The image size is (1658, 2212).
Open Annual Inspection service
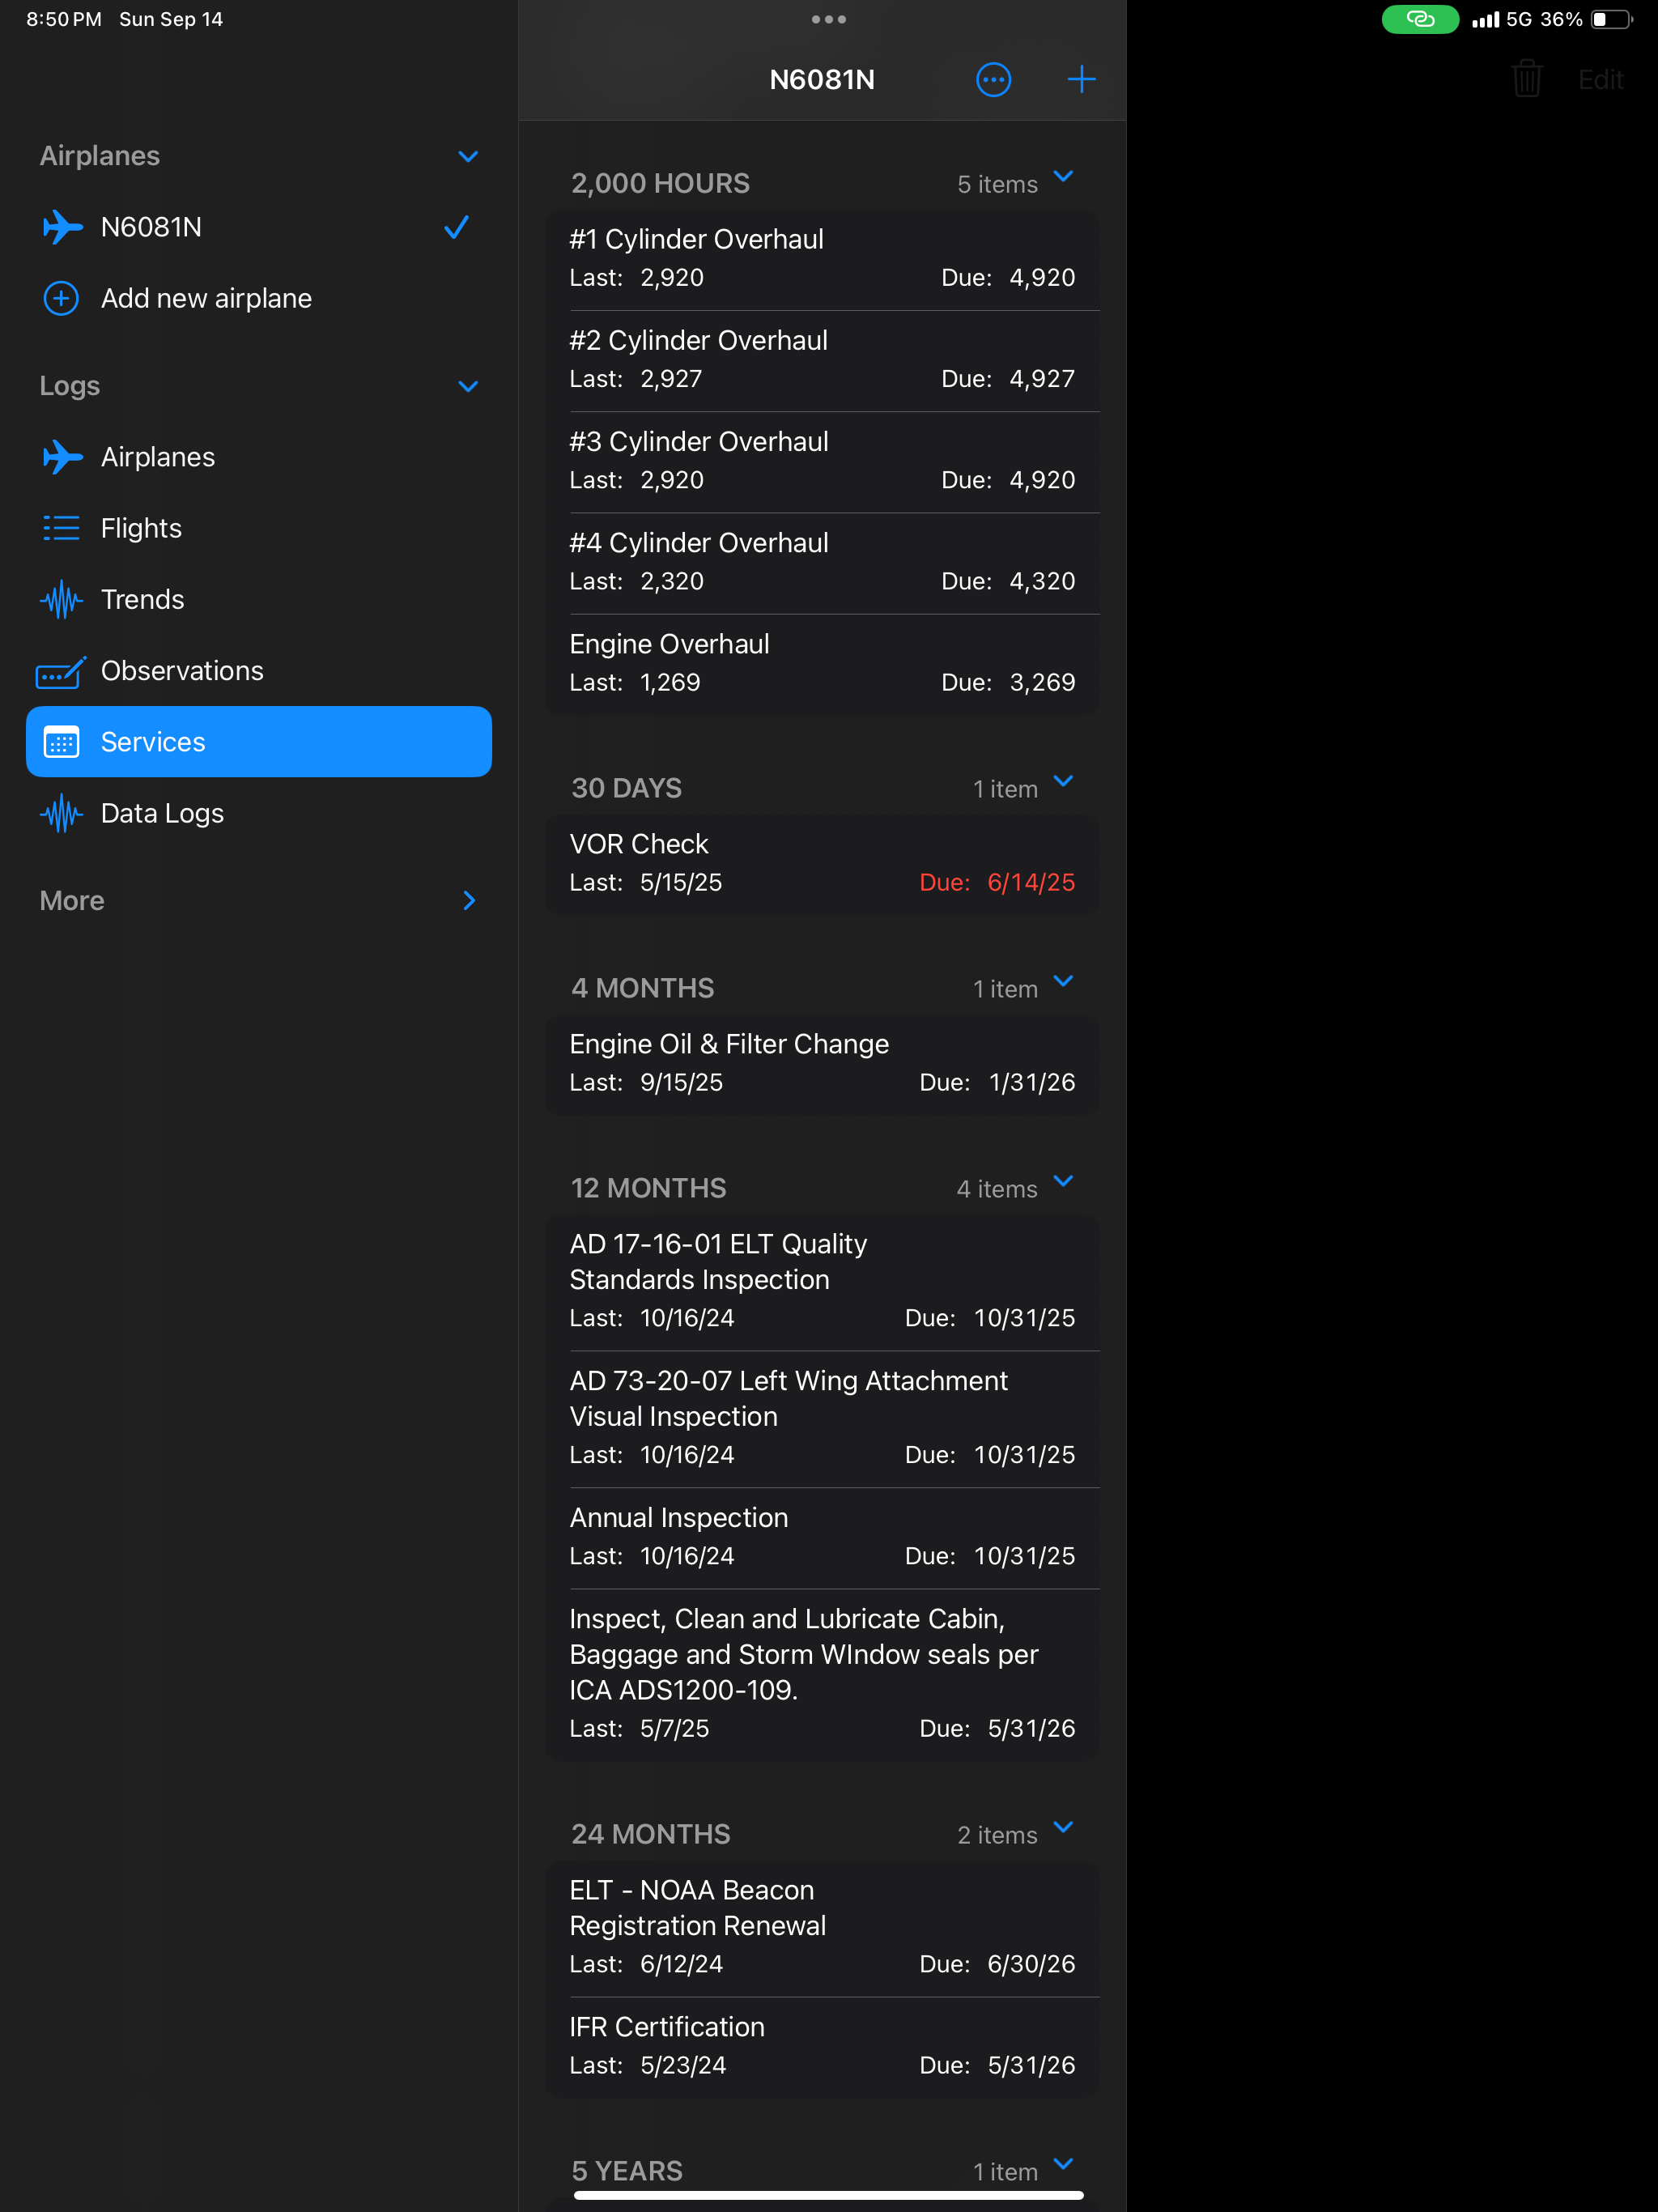(x=822, y=1538)
